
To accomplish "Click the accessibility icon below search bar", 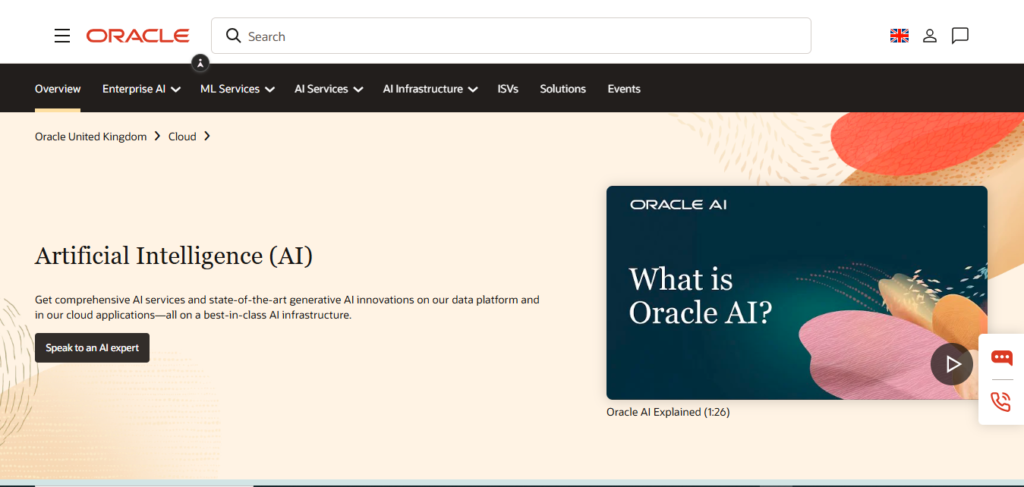I will click(x=200, y=63).
